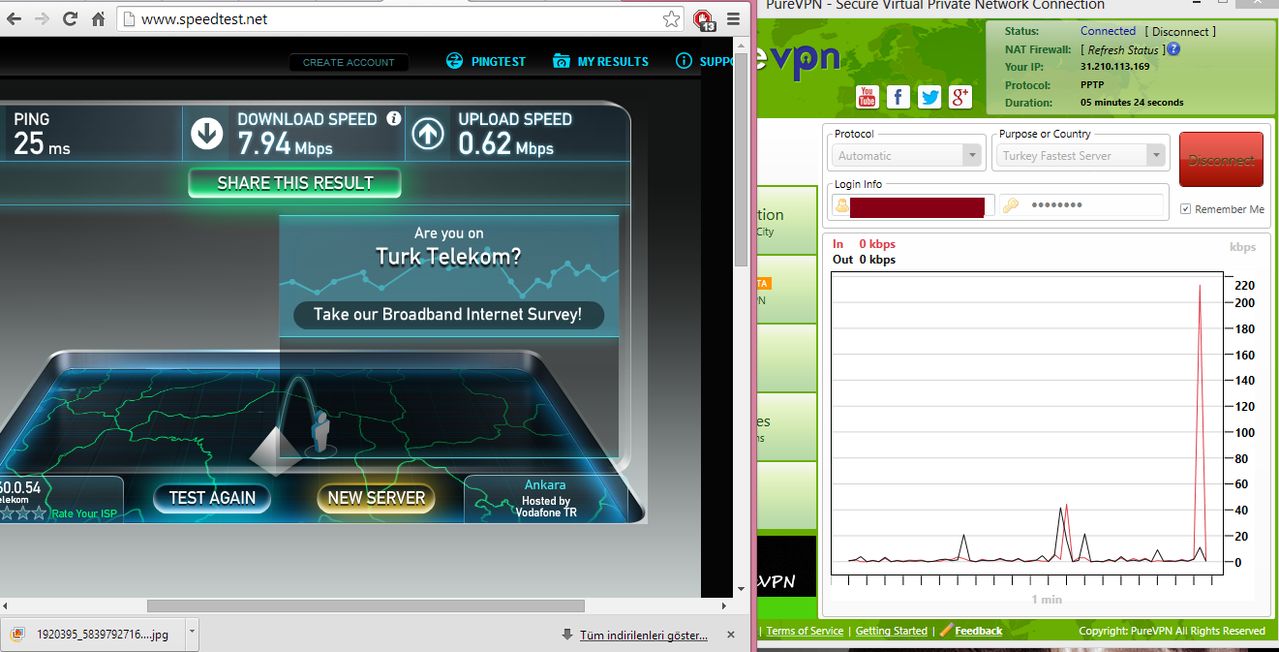Expand the Protocol Automatic dropdown
This screenshot has height=652, width=1279.
(x=971, y=156)
